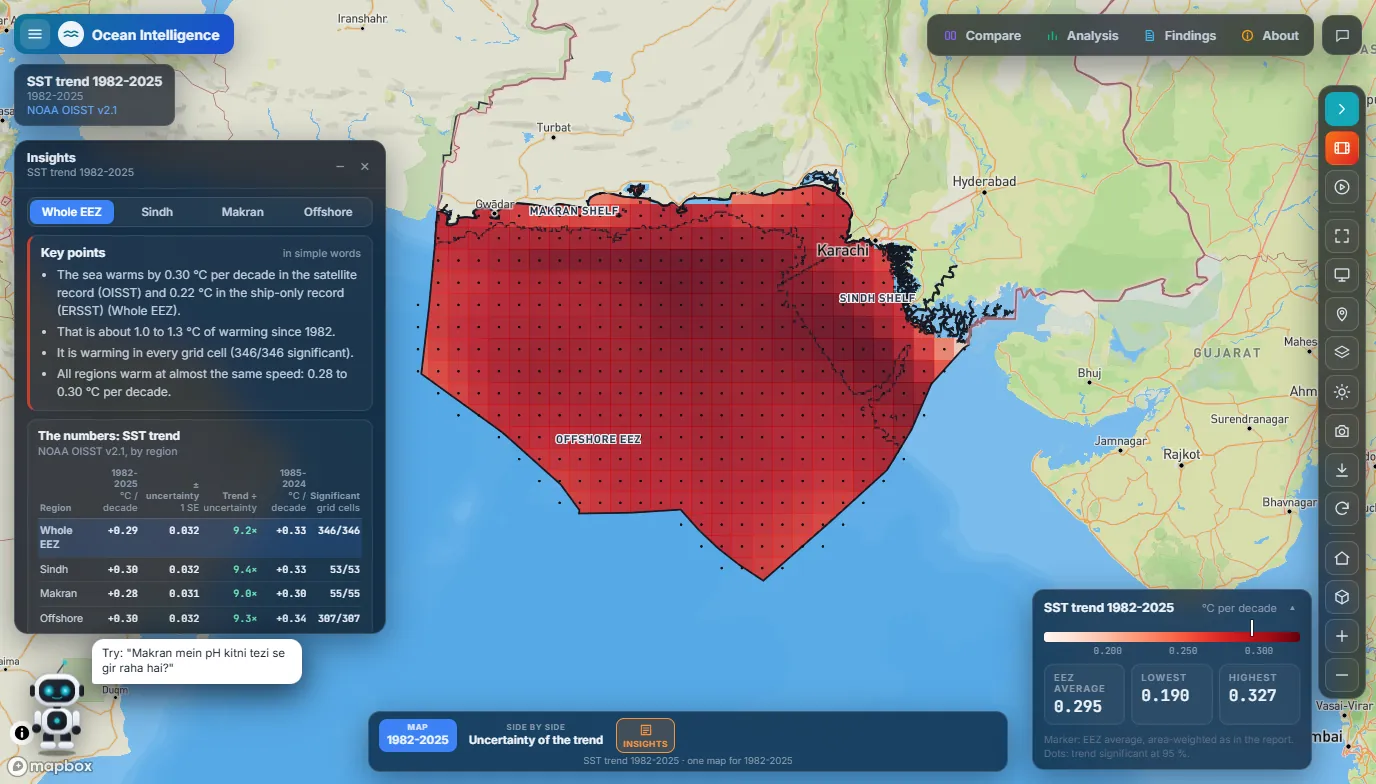
Task: Open the hamburger menu beside Ocean Intelligence
Action: [35, 35]
